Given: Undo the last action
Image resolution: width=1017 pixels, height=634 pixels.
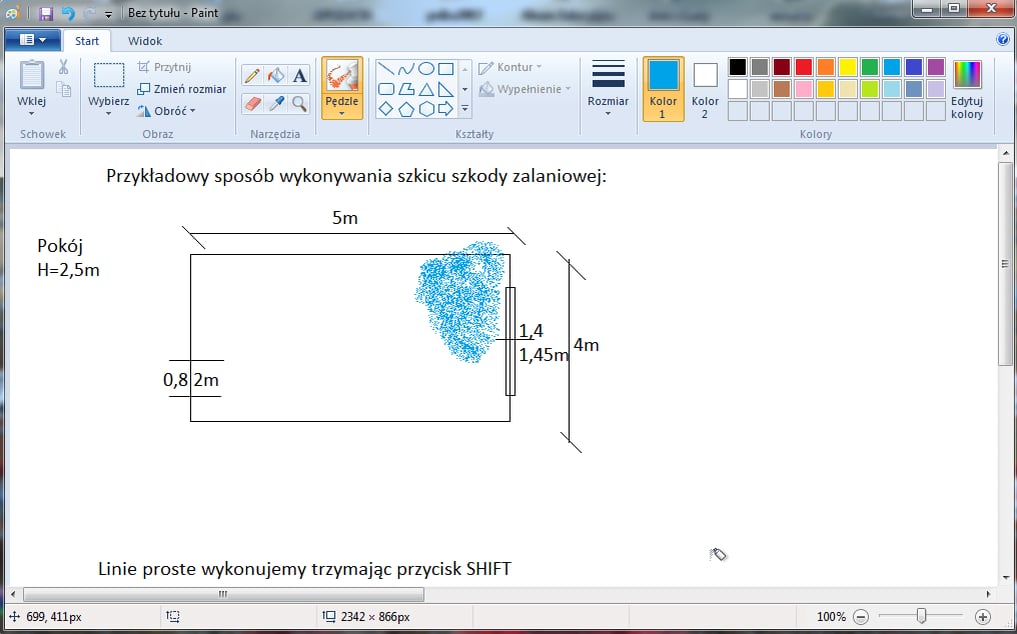Looking at the screenshot, I should [68, 13].
